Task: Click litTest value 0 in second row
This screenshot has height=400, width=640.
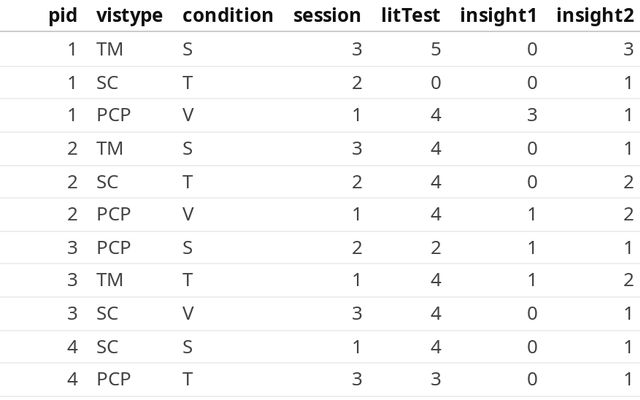Action: [x=435, y=82]
